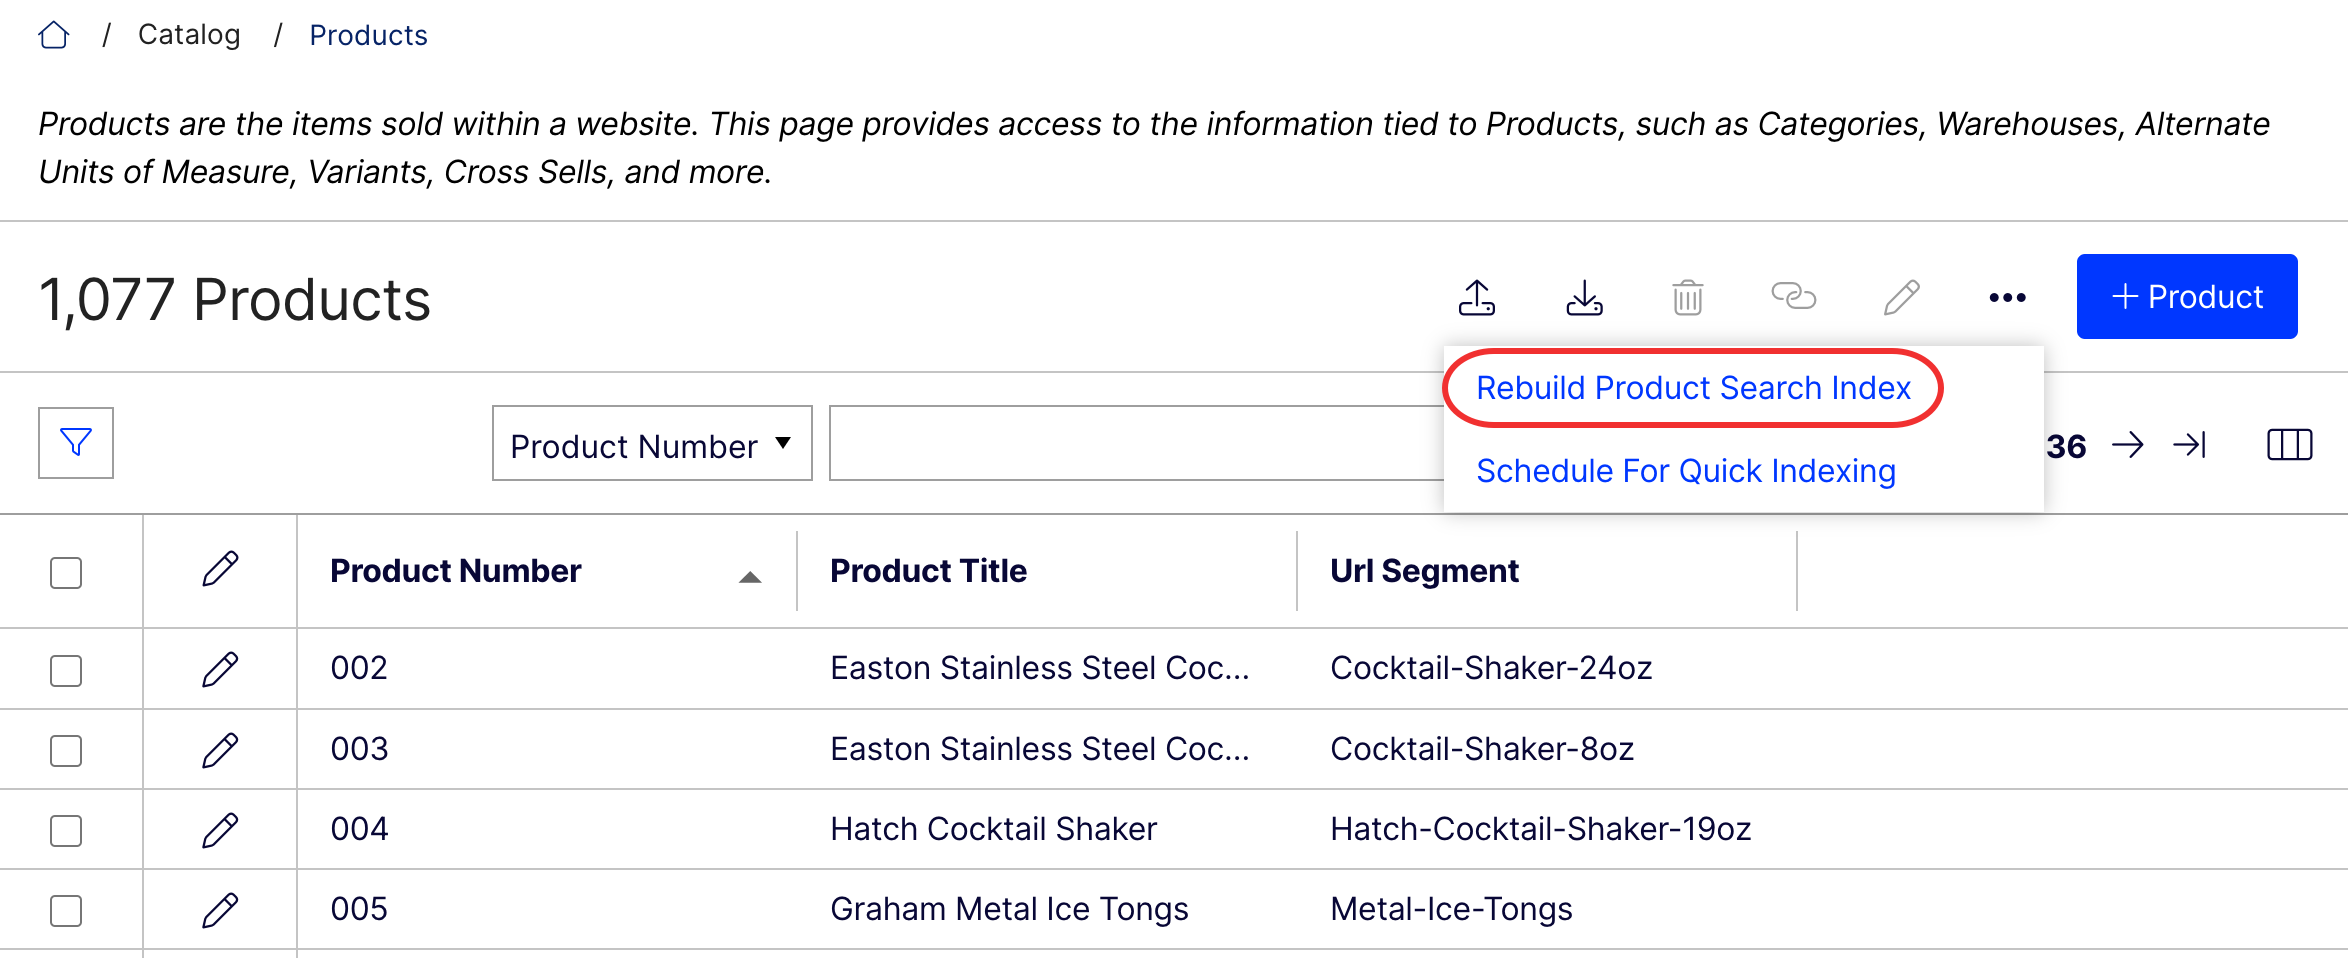This screenshot has height=958, width=2348.
Task: Check the row checkbox for product 005
Action: pyautogui.click(x=65, y=908)
